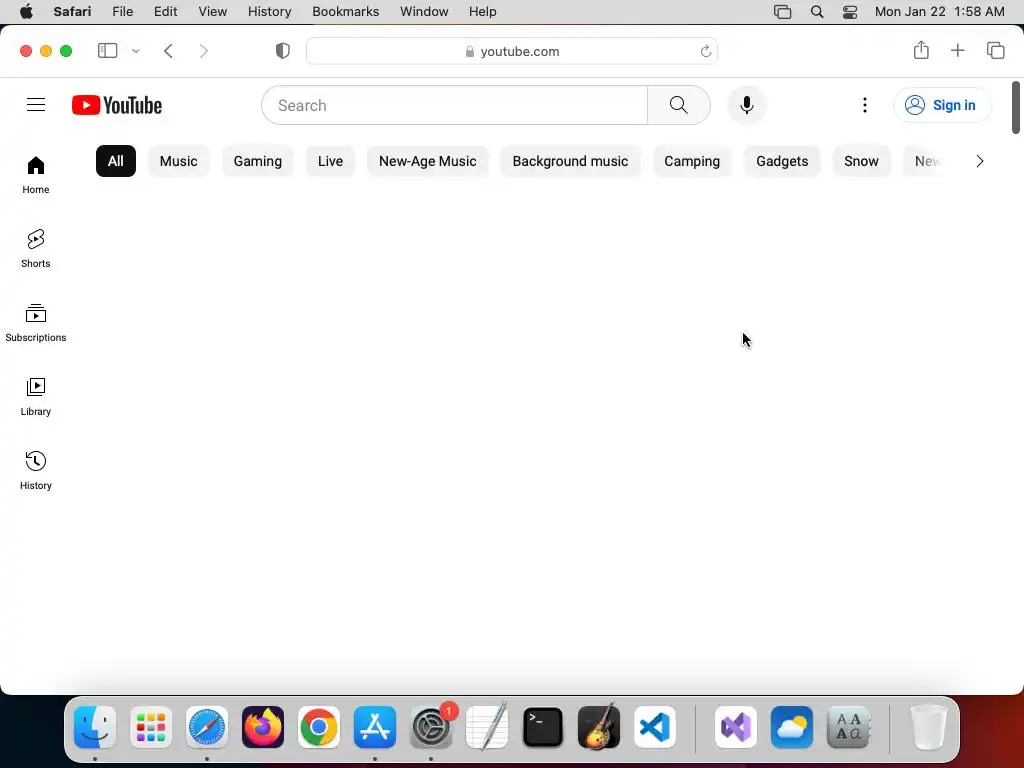Filter by Gaming chip
Screen dimensions: 1024x768
257,161
